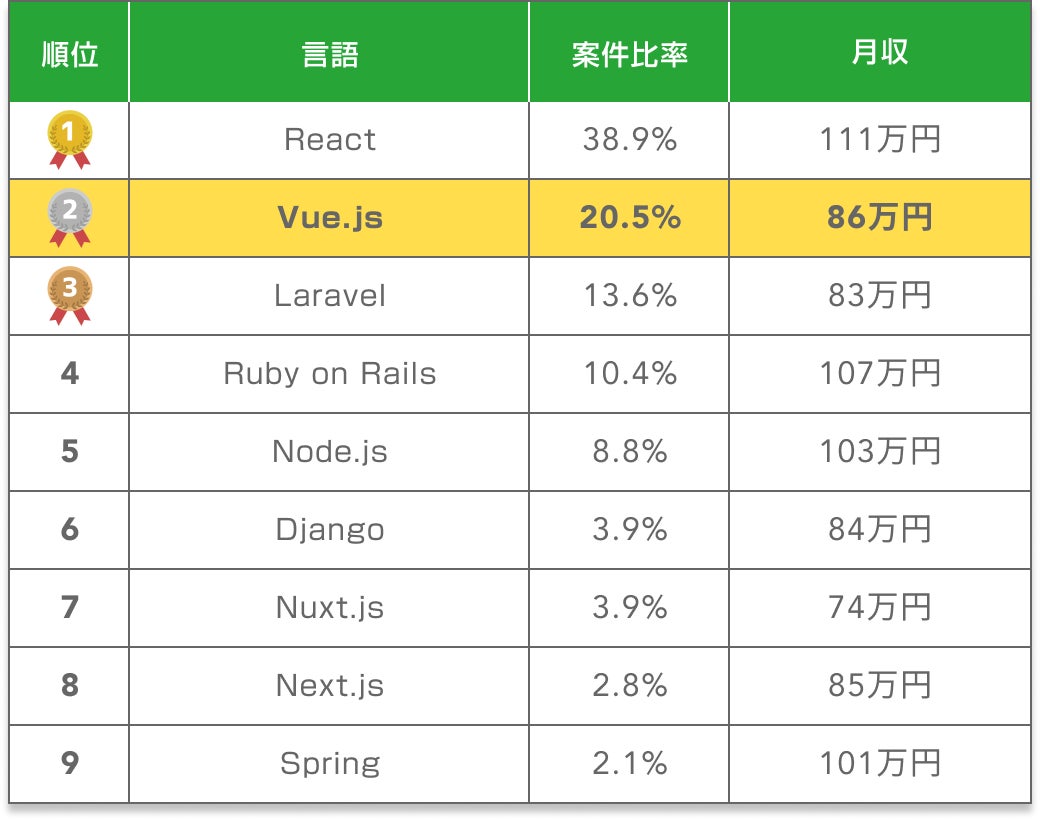Select the Node.js language cell
This screenshot has width=1040, height=820.
[x=329, y=452]
